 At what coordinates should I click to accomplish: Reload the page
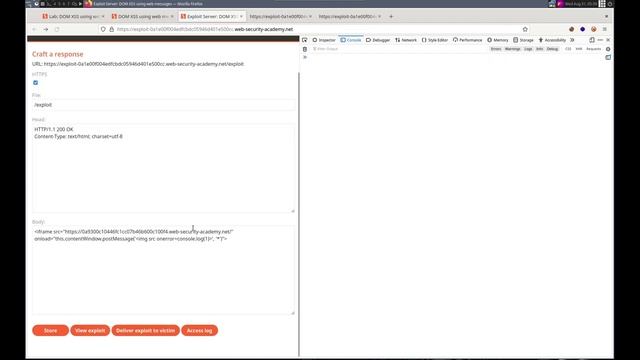[57, 29]
